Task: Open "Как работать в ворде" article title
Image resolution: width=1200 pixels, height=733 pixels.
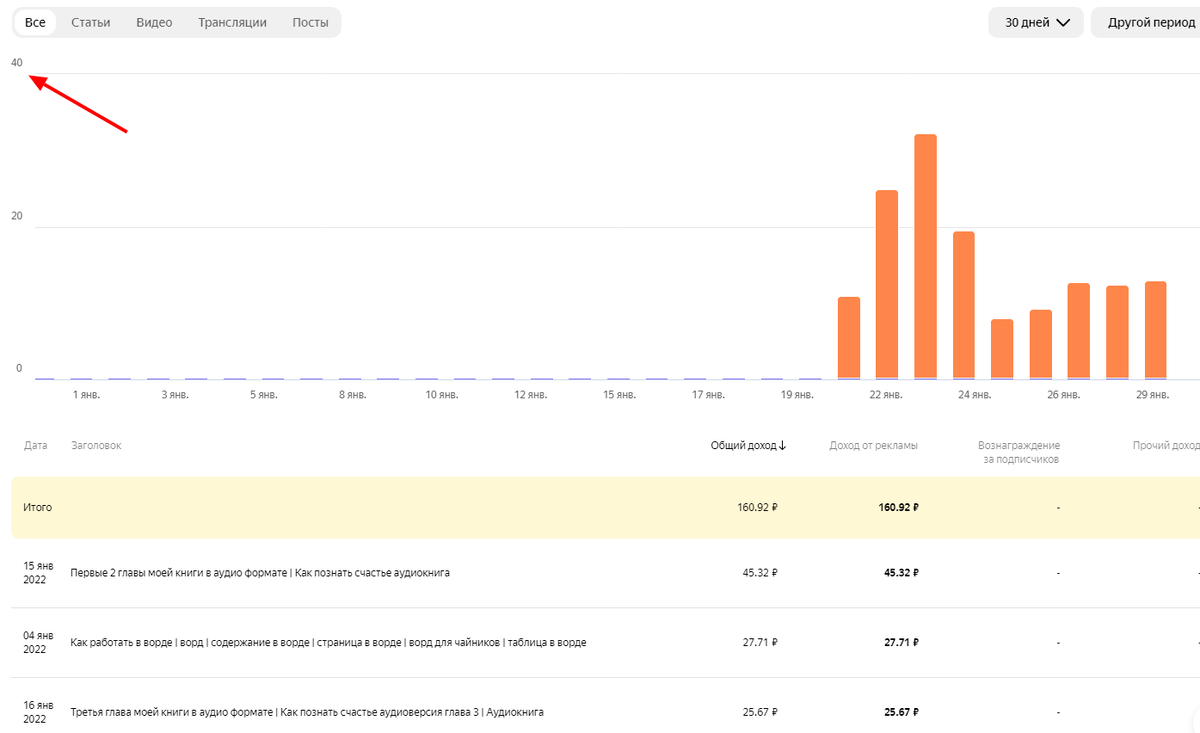Action: point(328,643)
